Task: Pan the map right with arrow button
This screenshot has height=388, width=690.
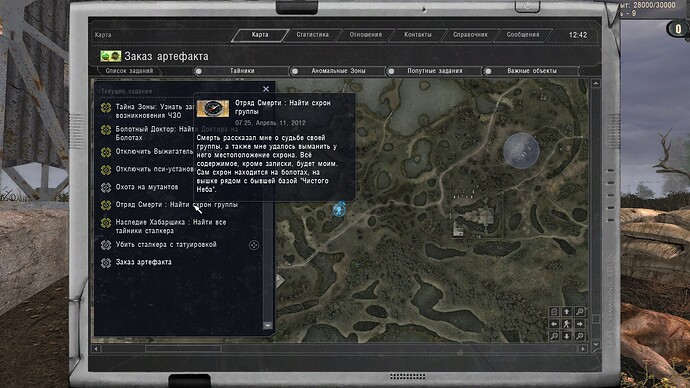Action: click(580, 324)
